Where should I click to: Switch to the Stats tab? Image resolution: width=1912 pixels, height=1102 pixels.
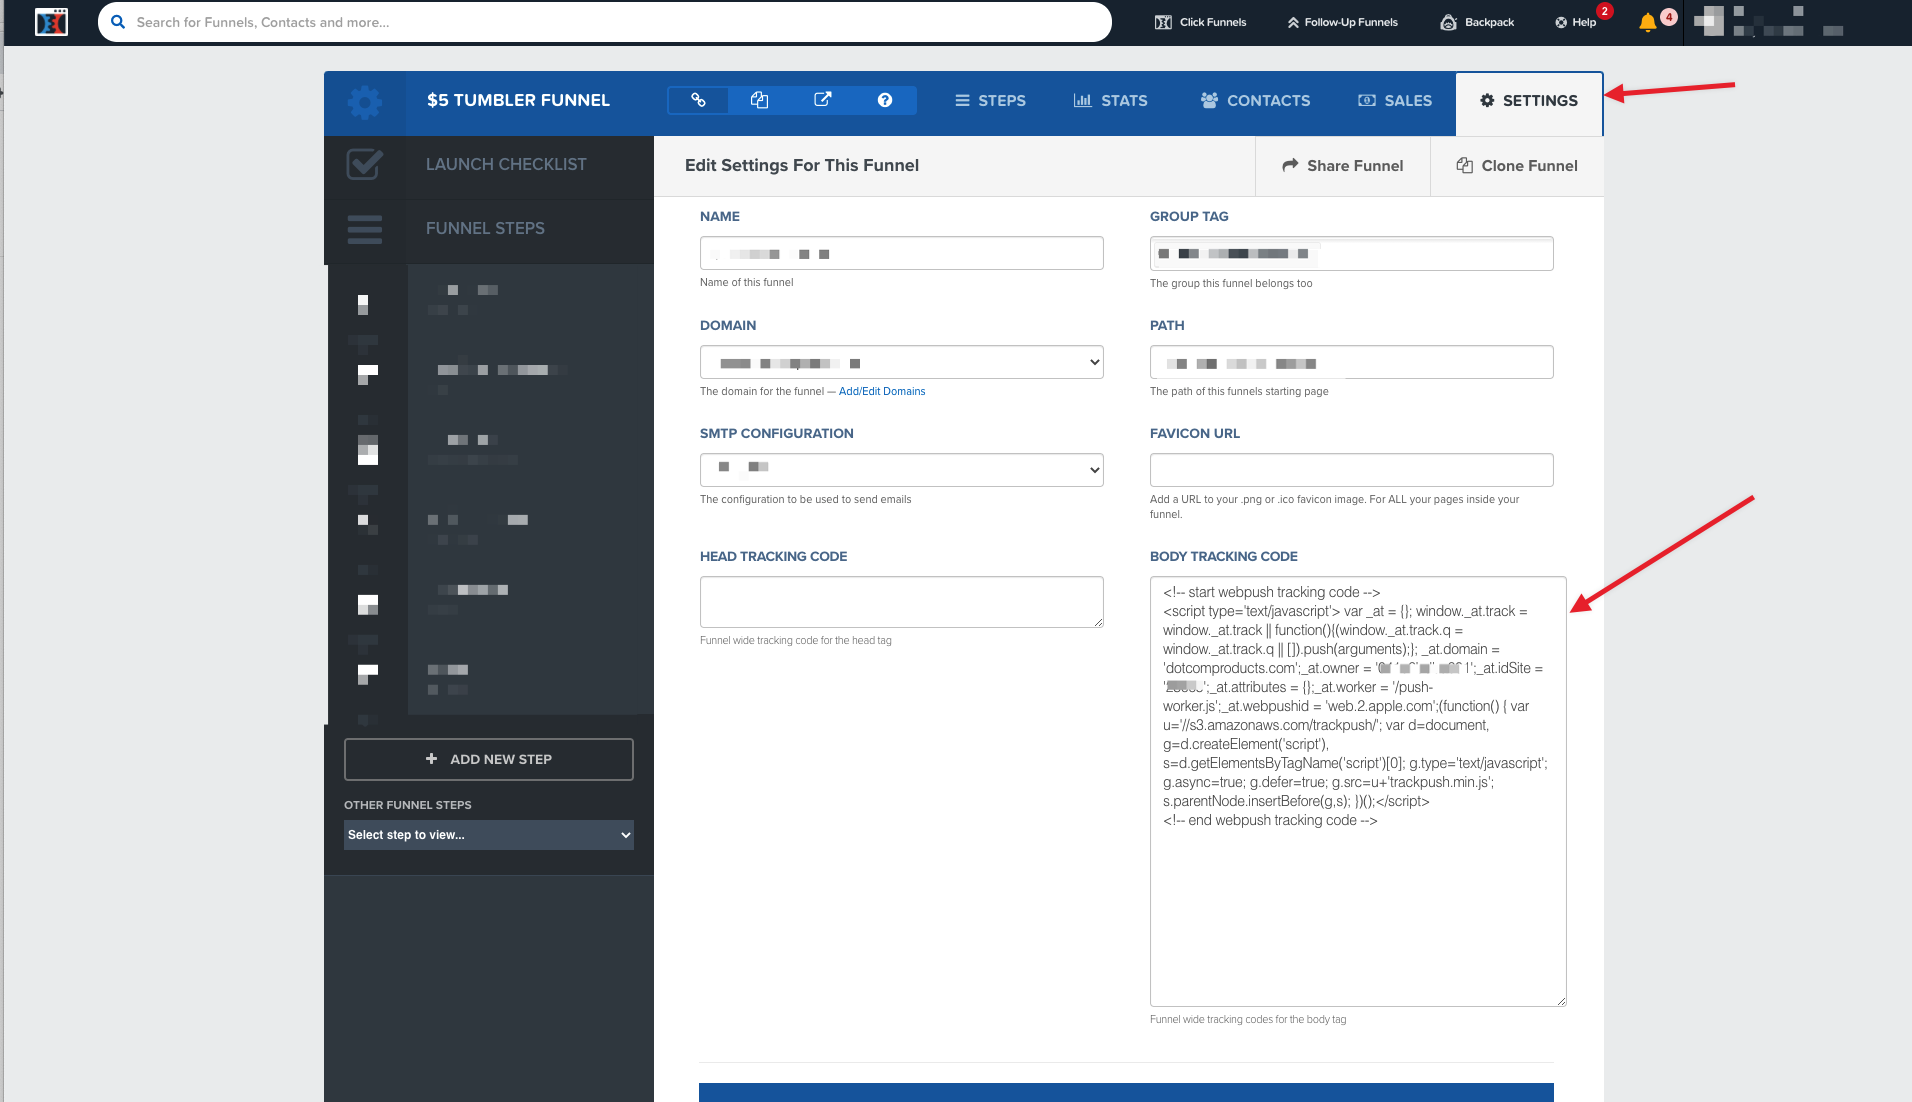tap(1110, 101)
